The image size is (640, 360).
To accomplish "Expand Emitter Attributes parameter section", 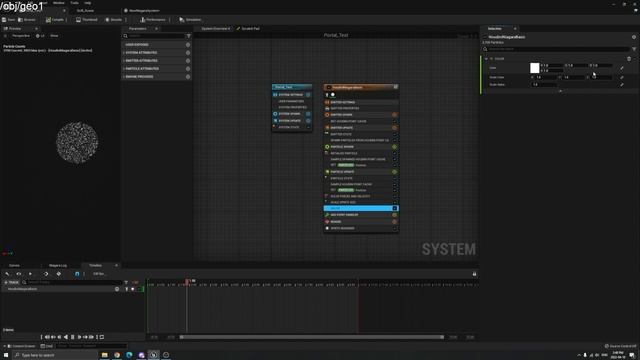I will [x=124, y=61].
